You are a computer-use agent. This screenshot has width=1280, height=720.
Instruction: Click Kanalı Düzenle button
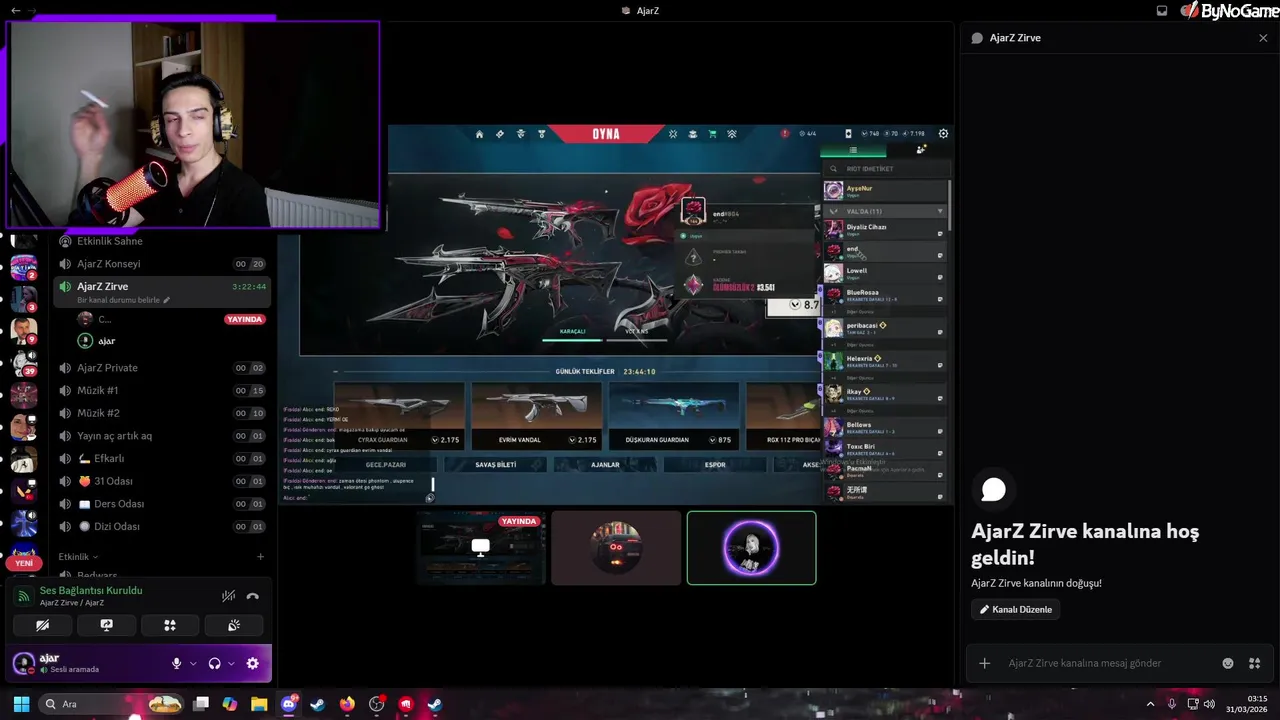(x=1015, y=609)
